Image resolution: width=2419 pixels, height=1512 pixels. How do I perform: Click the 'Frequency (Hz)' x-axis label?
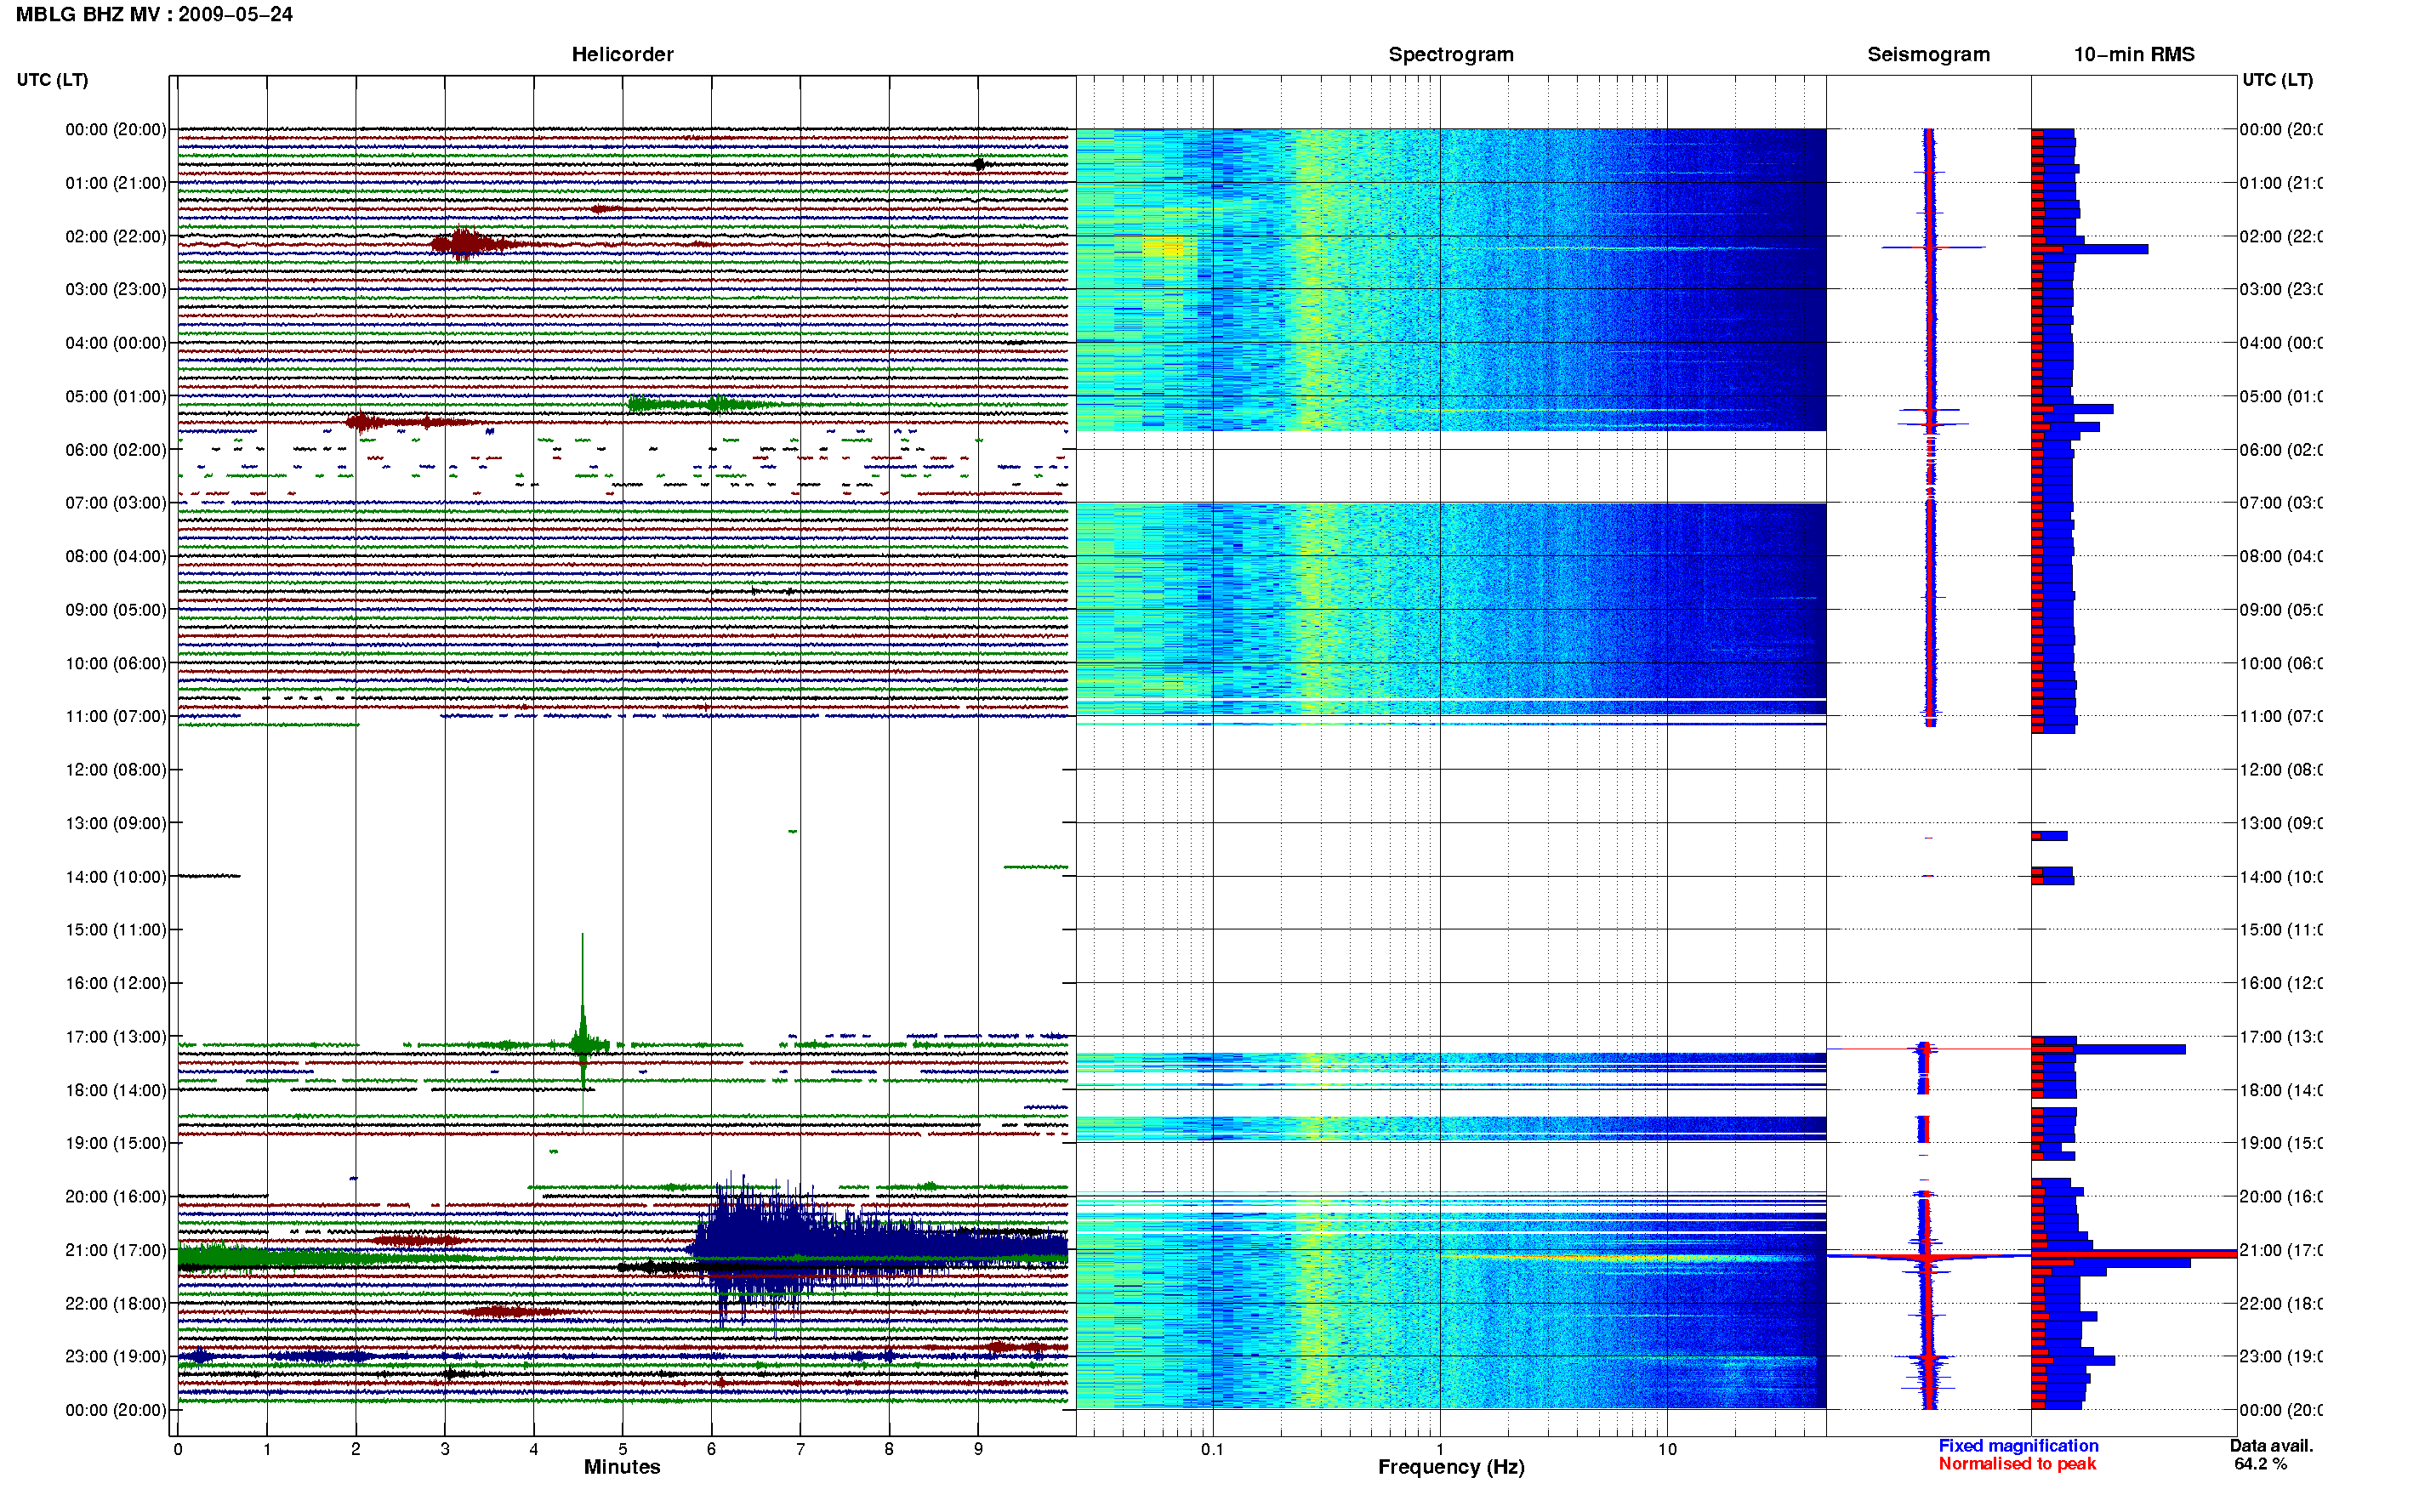[x=1451, y=1467]
